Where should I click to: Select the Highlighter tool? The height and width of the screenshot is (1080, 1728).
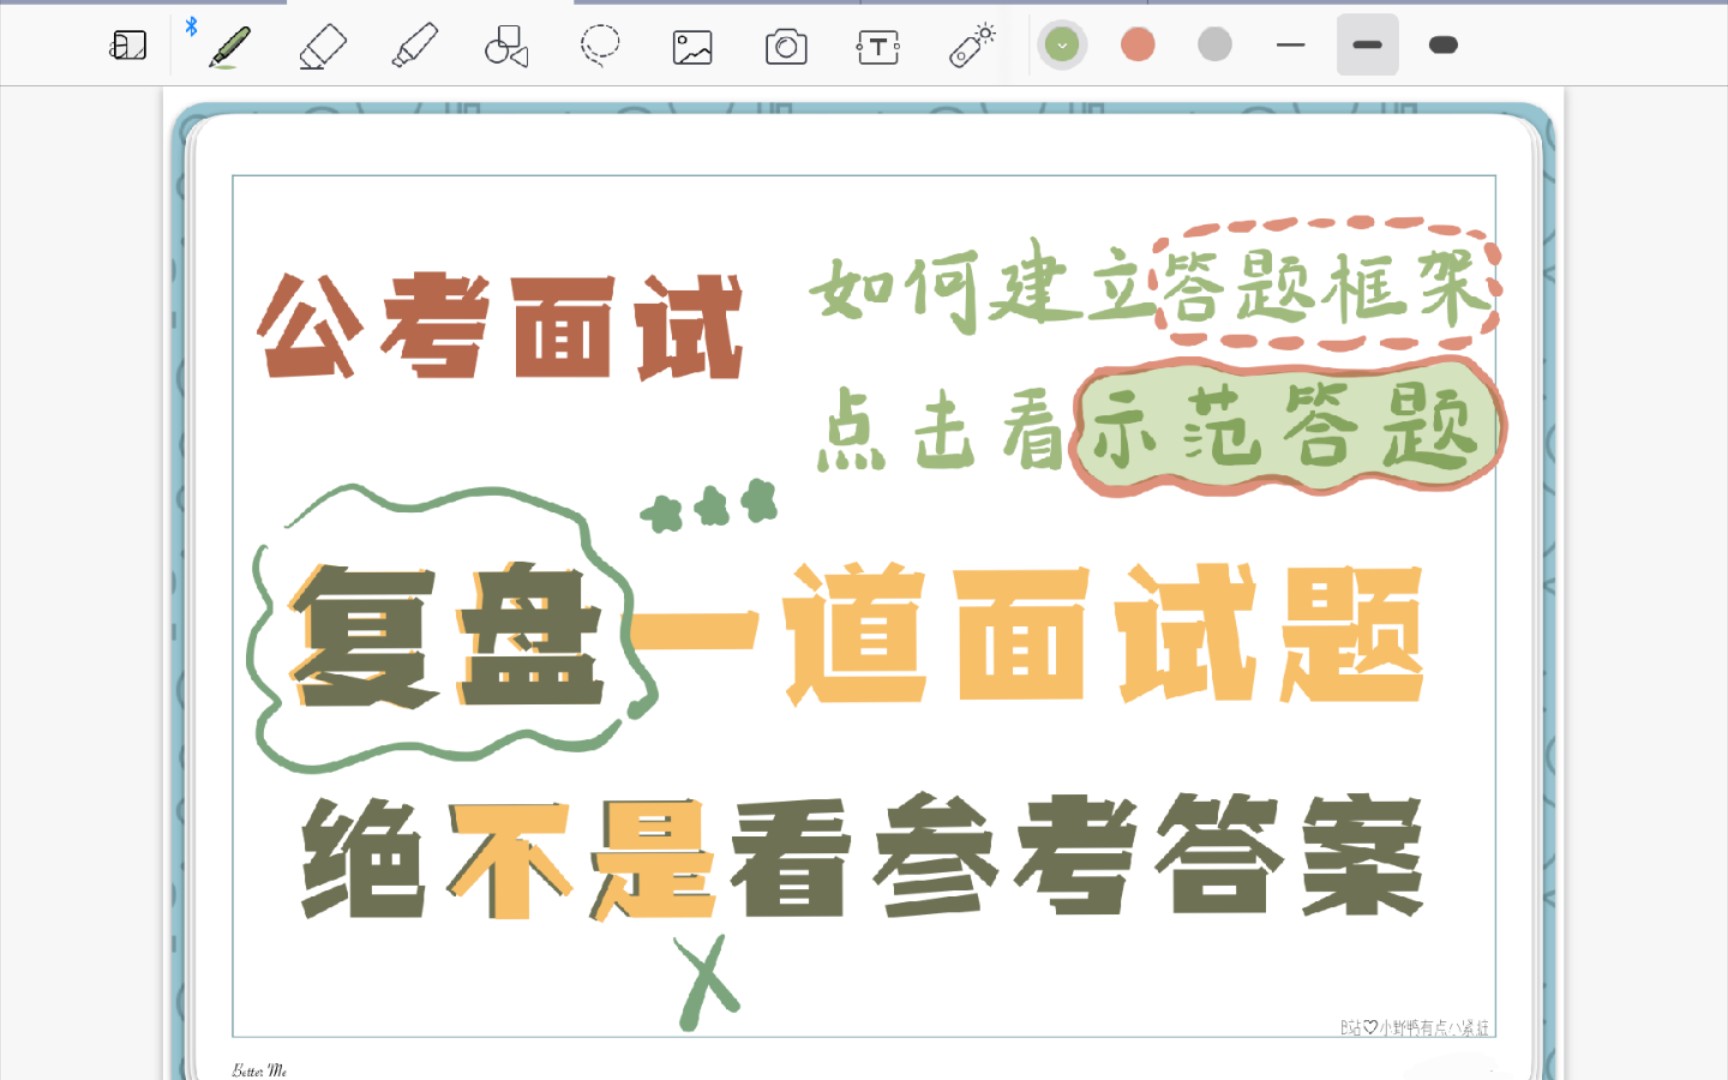(414, 46)
